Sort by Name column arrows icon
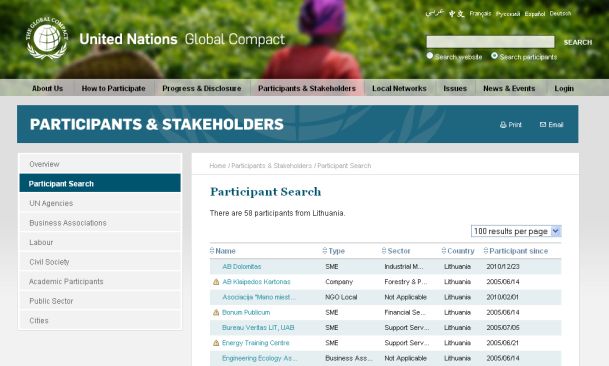This screenshot has height=366, width=609. coord(212,251)
